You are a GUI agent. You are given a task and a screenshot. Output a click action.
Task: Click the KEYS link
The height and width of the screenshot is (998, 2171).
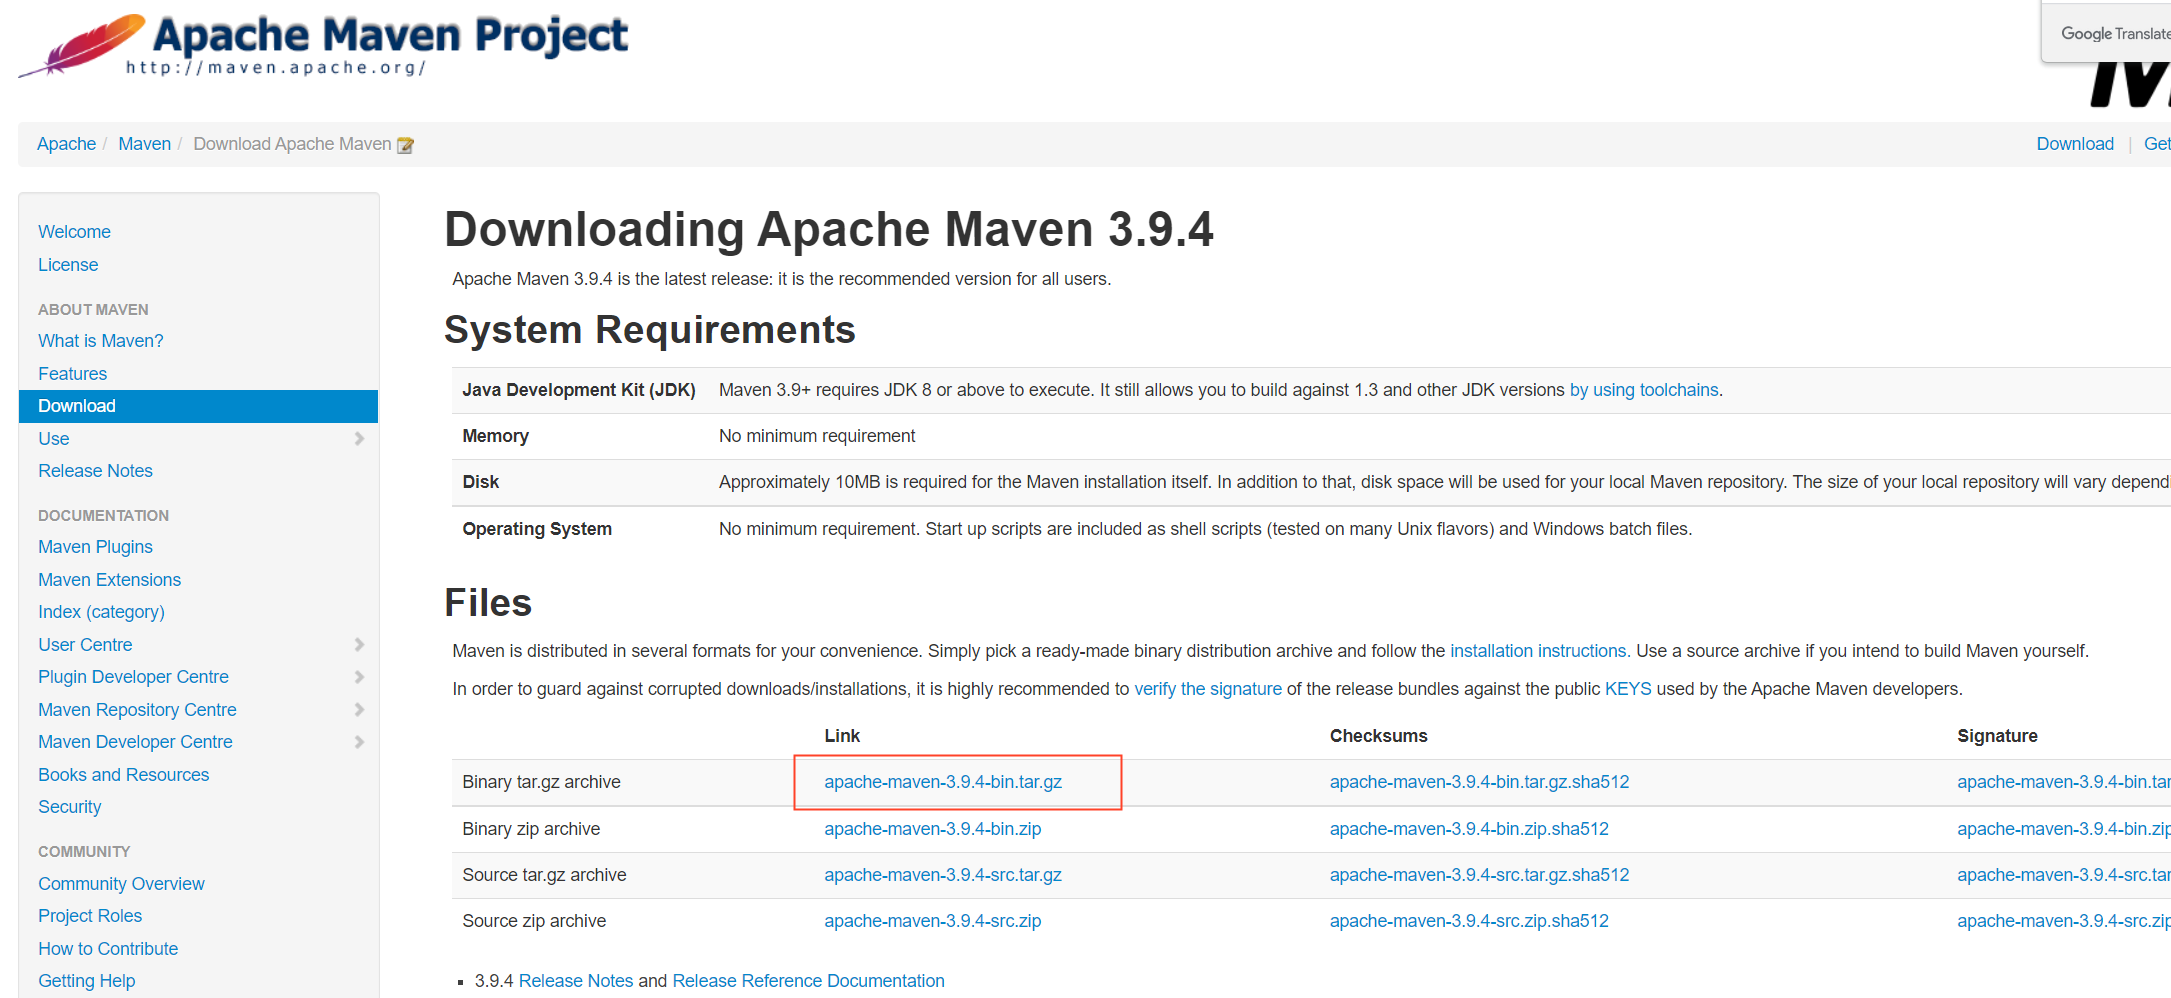pos(1627,689)
